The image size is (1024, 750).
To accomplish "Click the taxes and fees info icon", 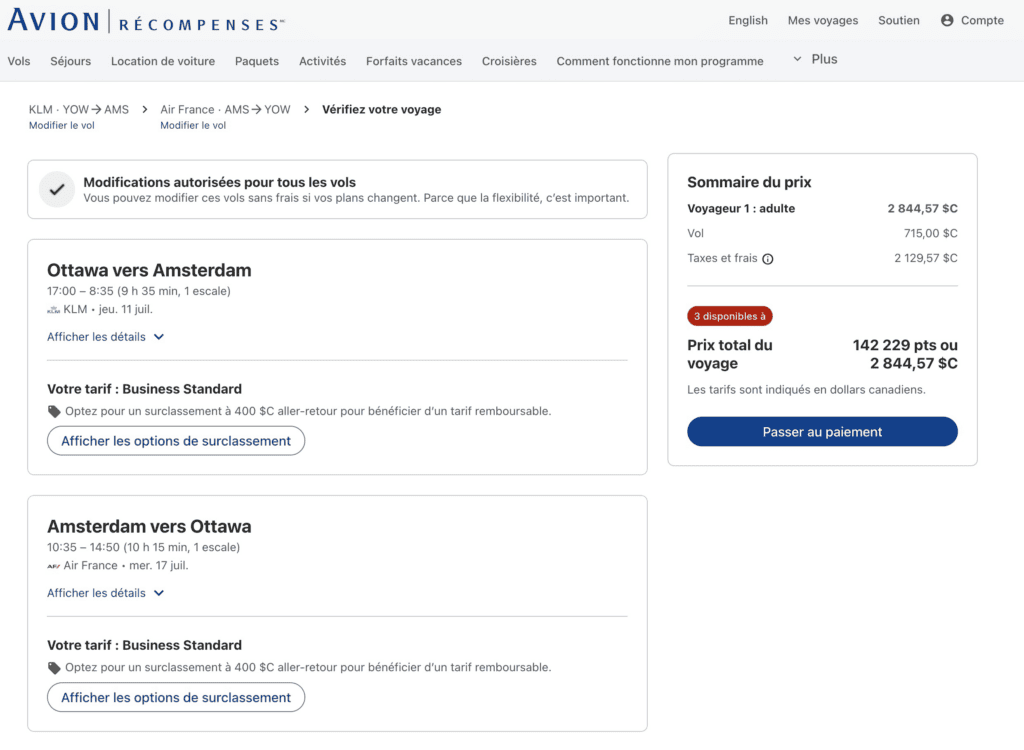I will (x=768, y=259).
